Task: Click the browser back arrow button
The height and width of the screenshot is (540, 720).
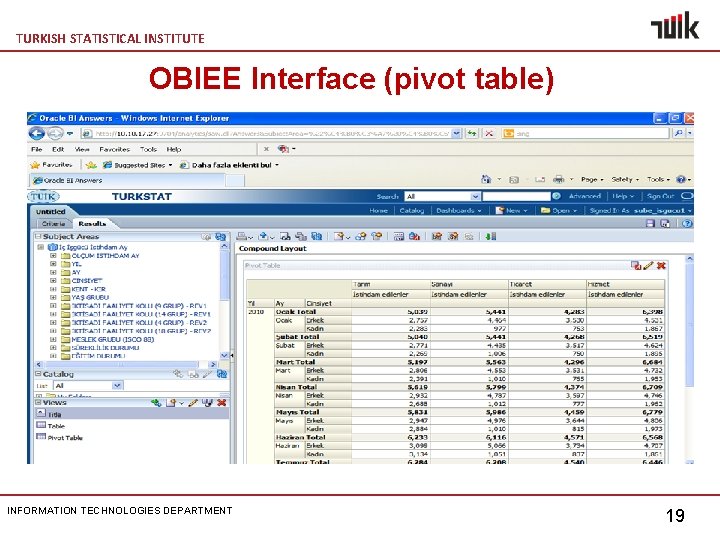Action: click(37, 134)
